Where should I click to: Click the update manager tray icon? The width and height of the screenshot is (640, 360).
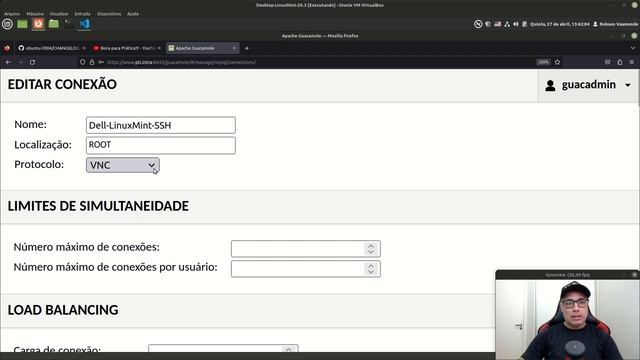pos(524,24)
